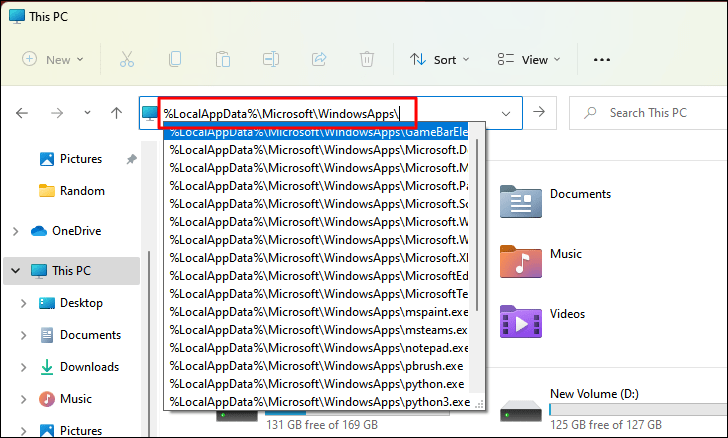Image resolution: width=728 pixels, height=438 pixels.
Task: Open the Random folder in sidebar
Action: pos(72,191)
